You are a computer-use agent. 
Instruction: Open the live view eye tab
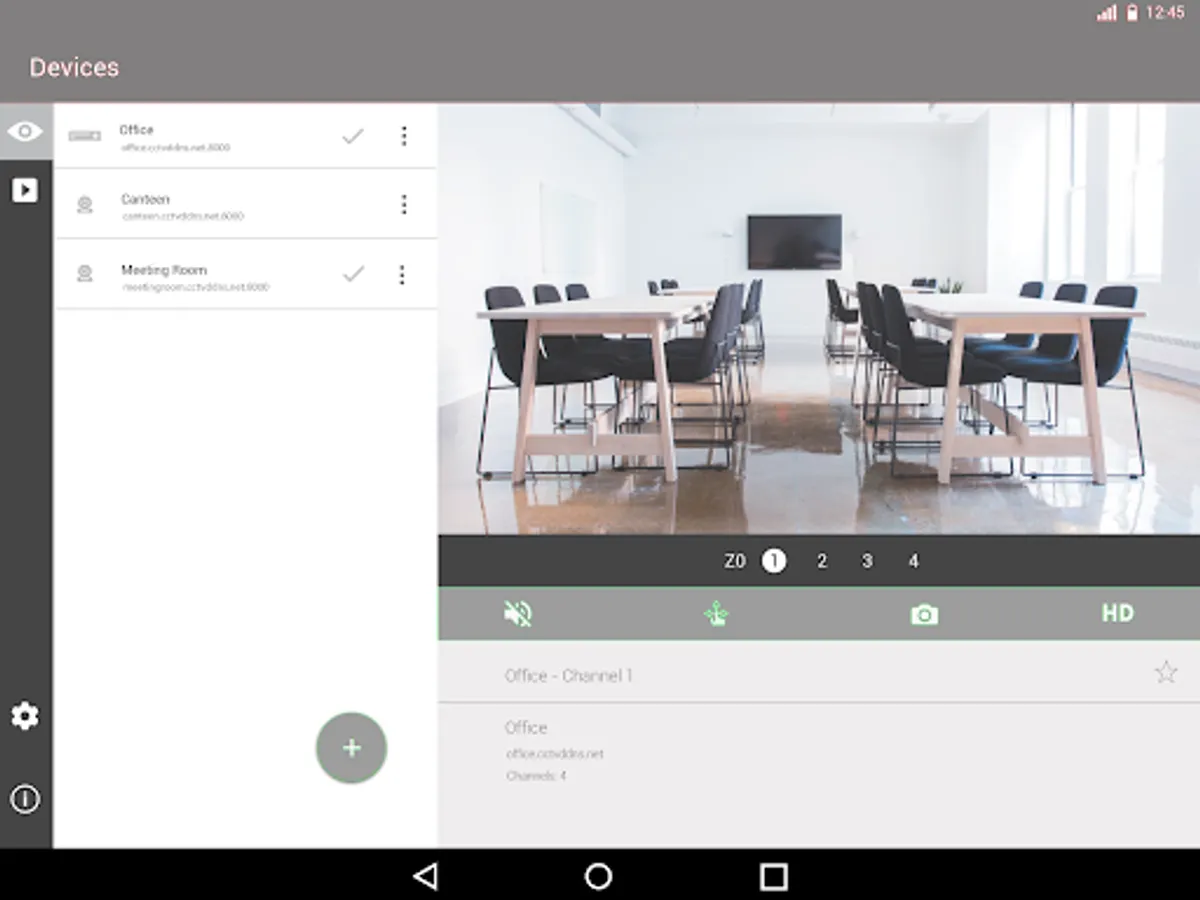pyautogui.click(x=25, y=131)
